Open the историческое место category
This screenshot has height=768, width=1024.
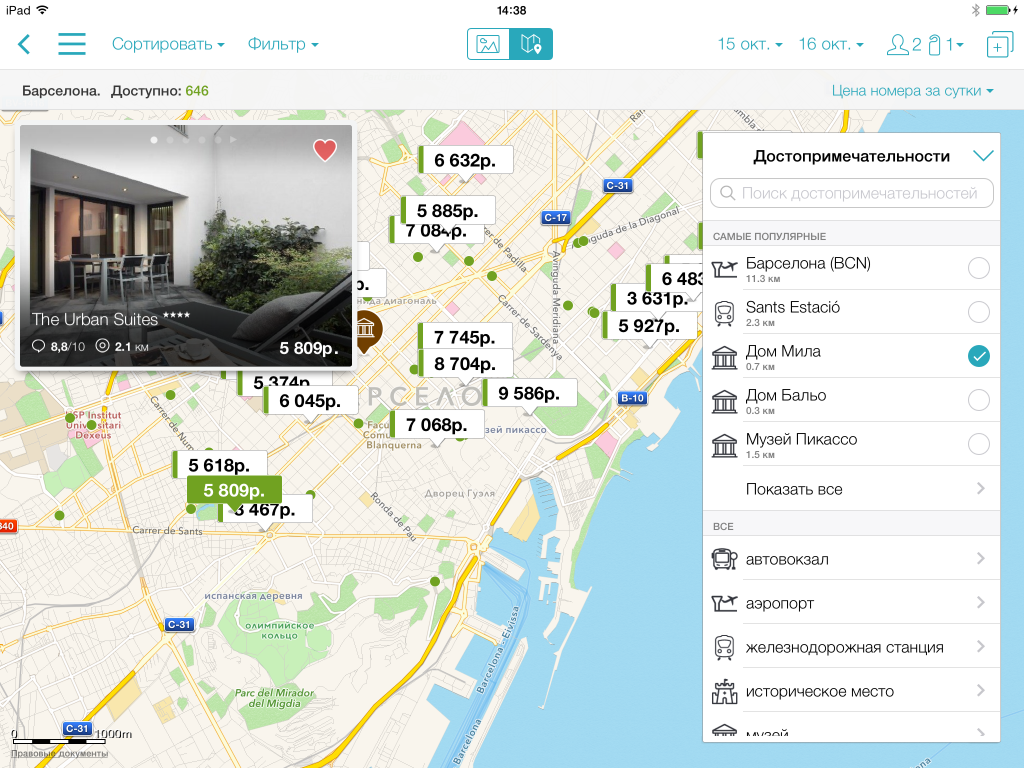(x=851, y=691)
